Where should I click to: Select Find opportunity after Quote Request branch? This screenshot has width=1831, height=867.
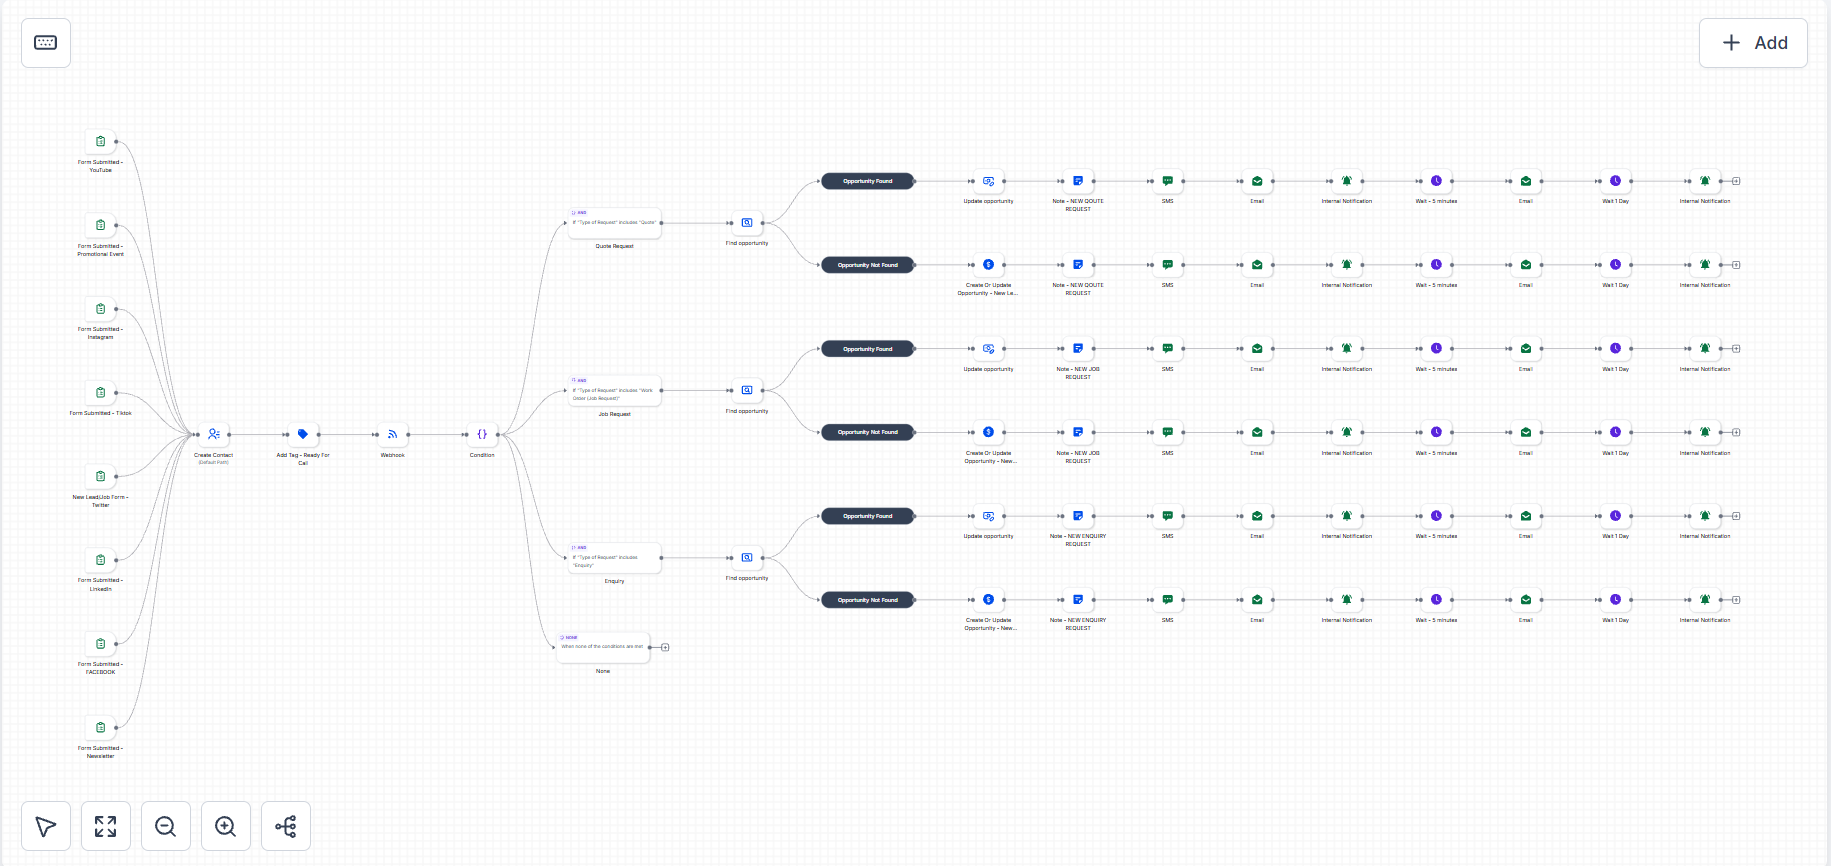(747, 223)
